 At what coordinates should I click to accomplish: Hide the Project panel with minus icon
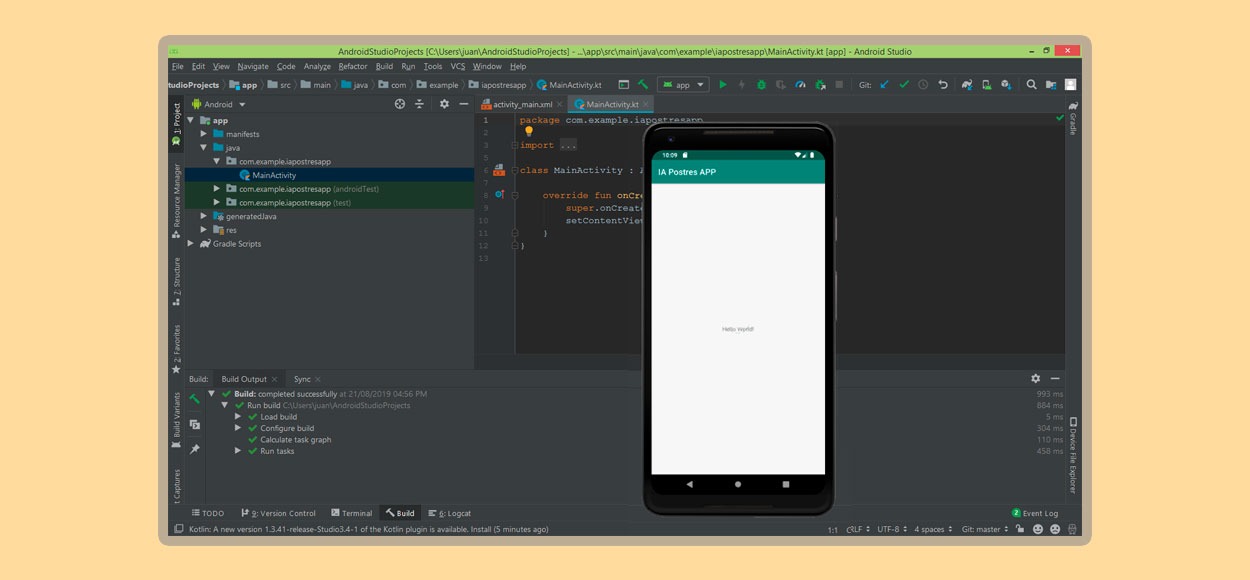tap(463, 104)
